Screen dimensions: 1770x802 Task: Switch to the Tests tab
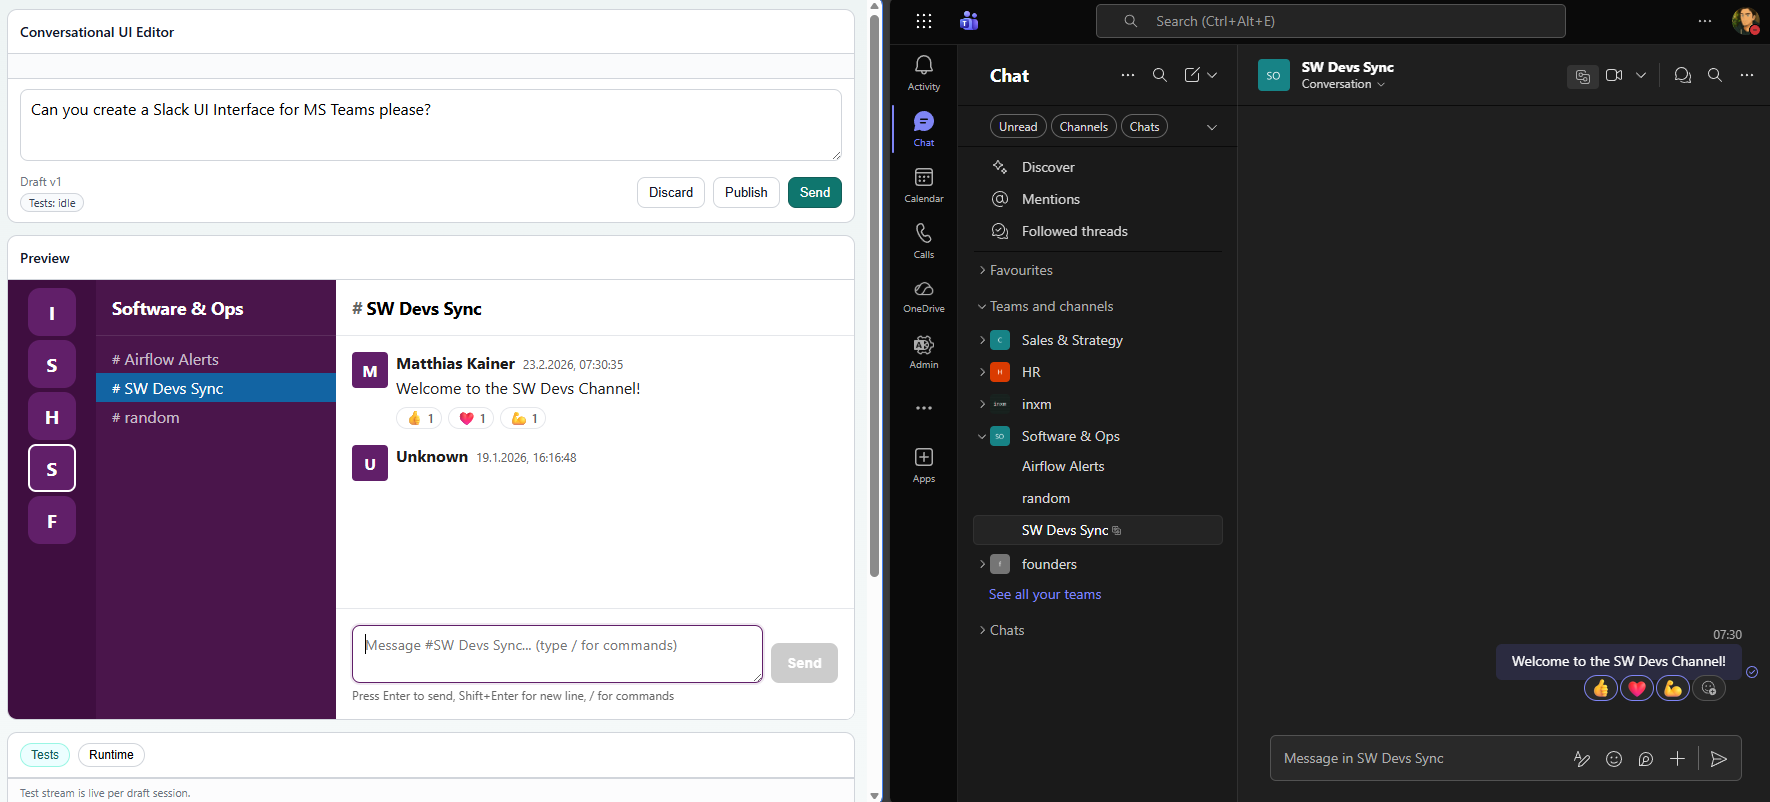pos(45,755)
